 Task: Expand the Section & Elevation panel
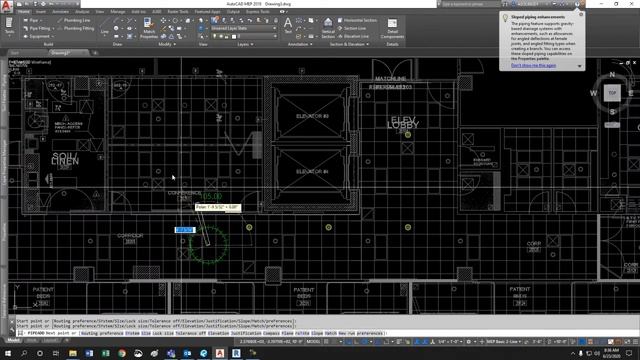[x=349, y=44]
